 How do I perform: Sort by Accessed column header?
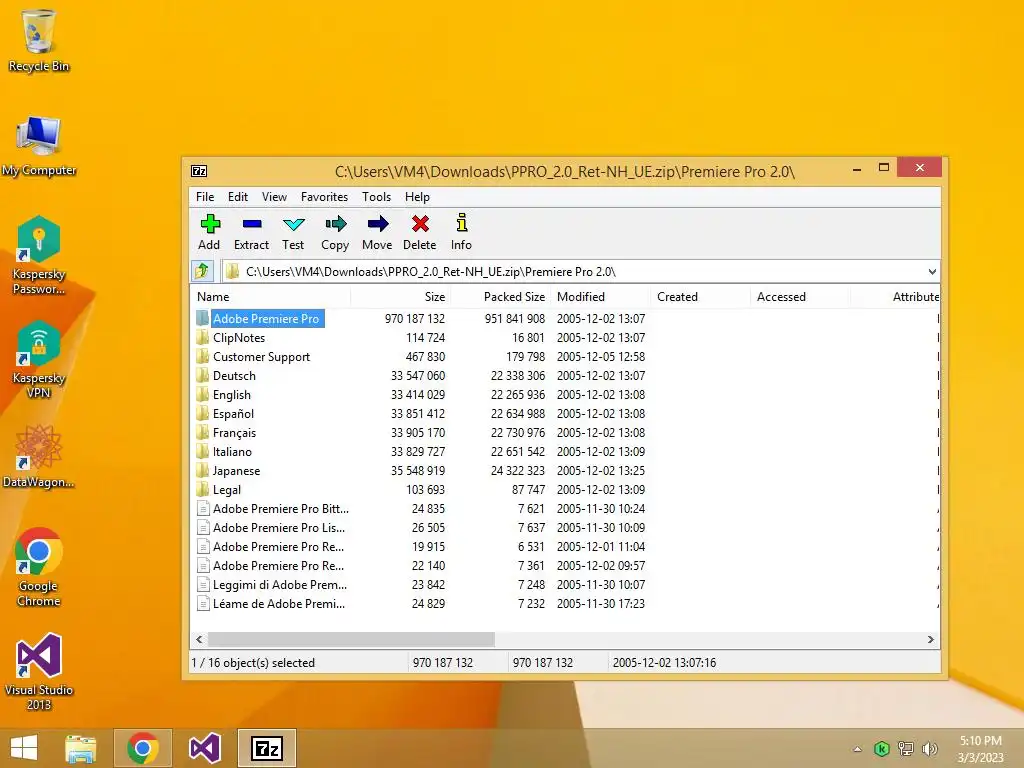(x=800, y=296)
